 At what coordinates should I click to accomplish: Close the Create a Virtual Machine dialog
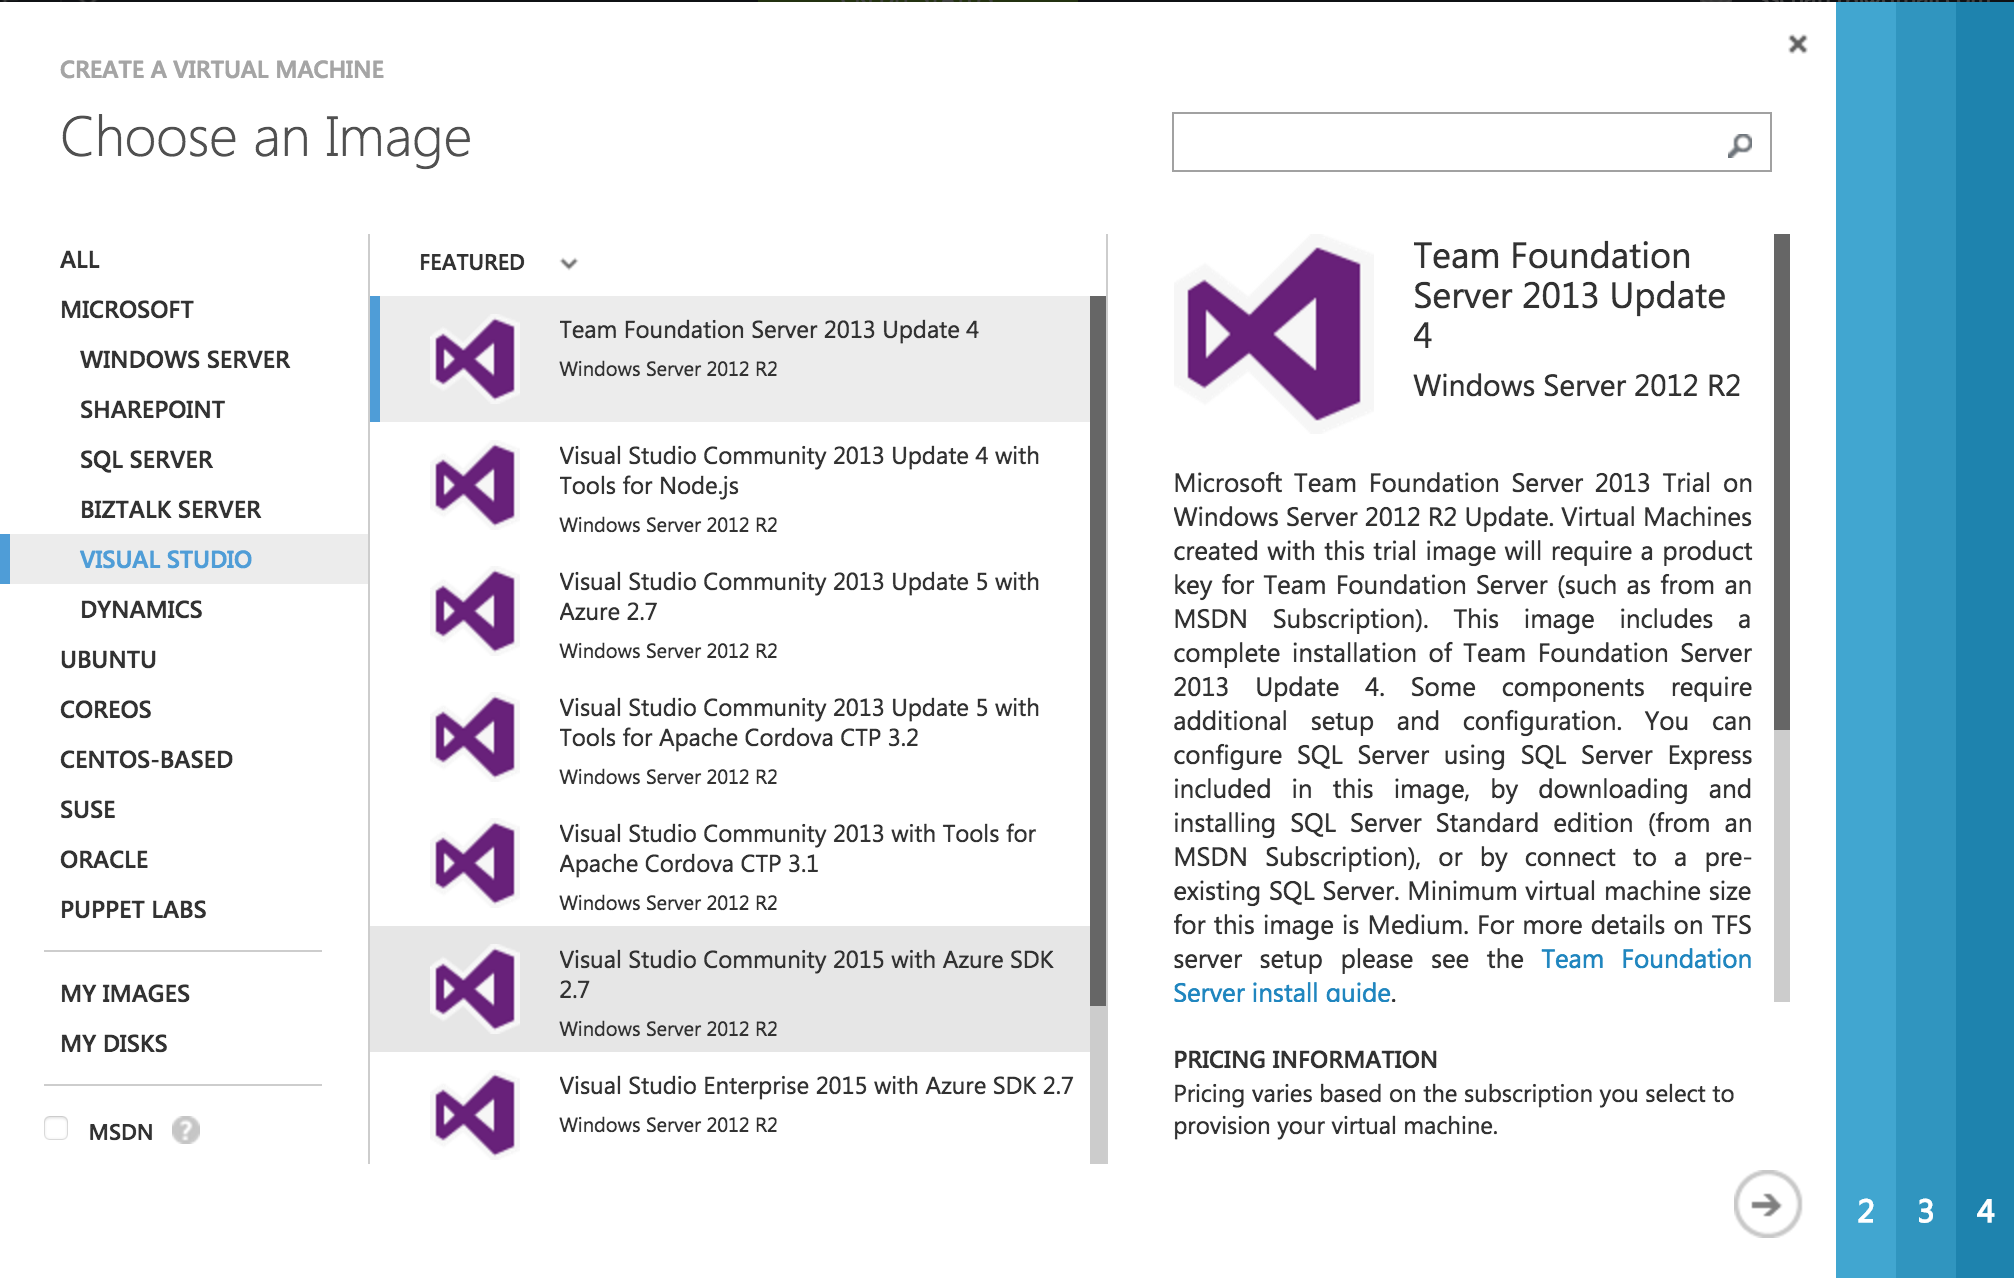(x=1797, y=44)
